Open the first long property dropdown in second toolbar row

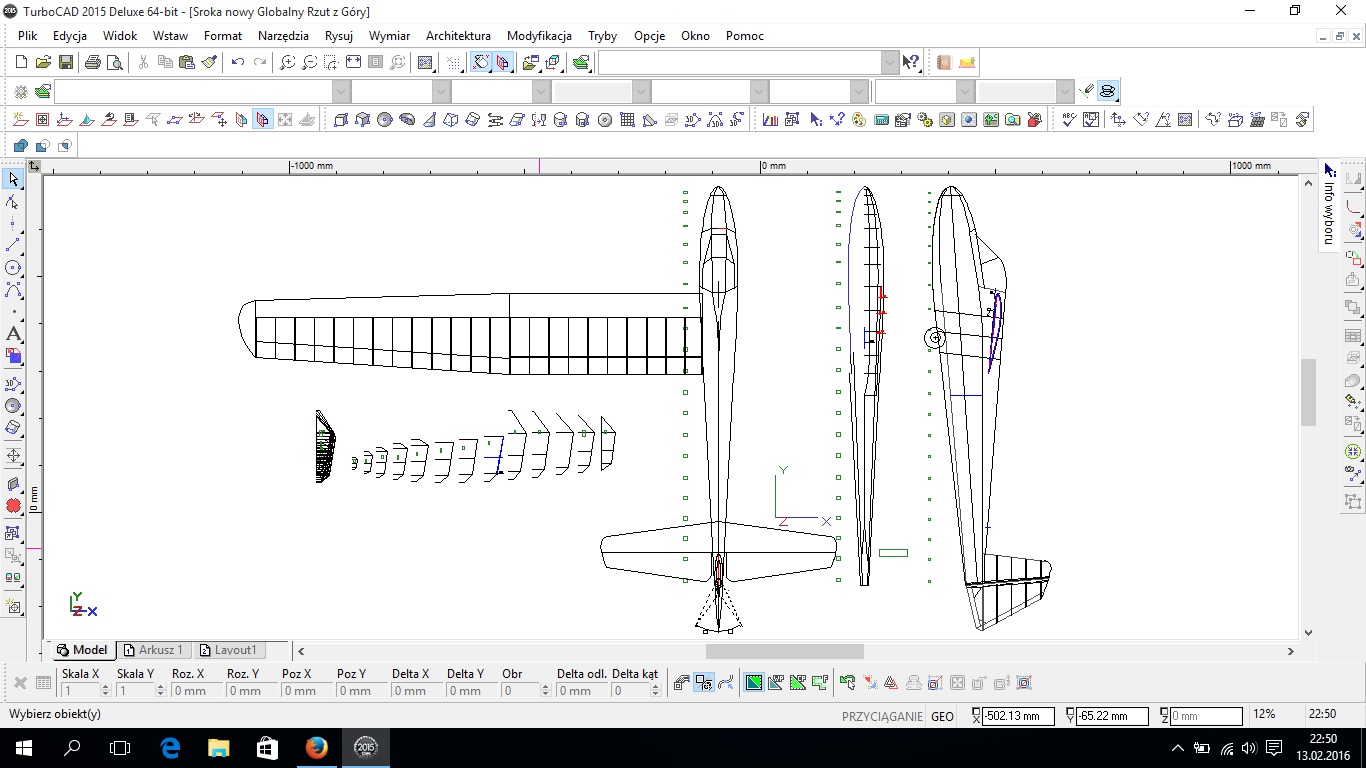pyautogui.click(x=341, y=92)
